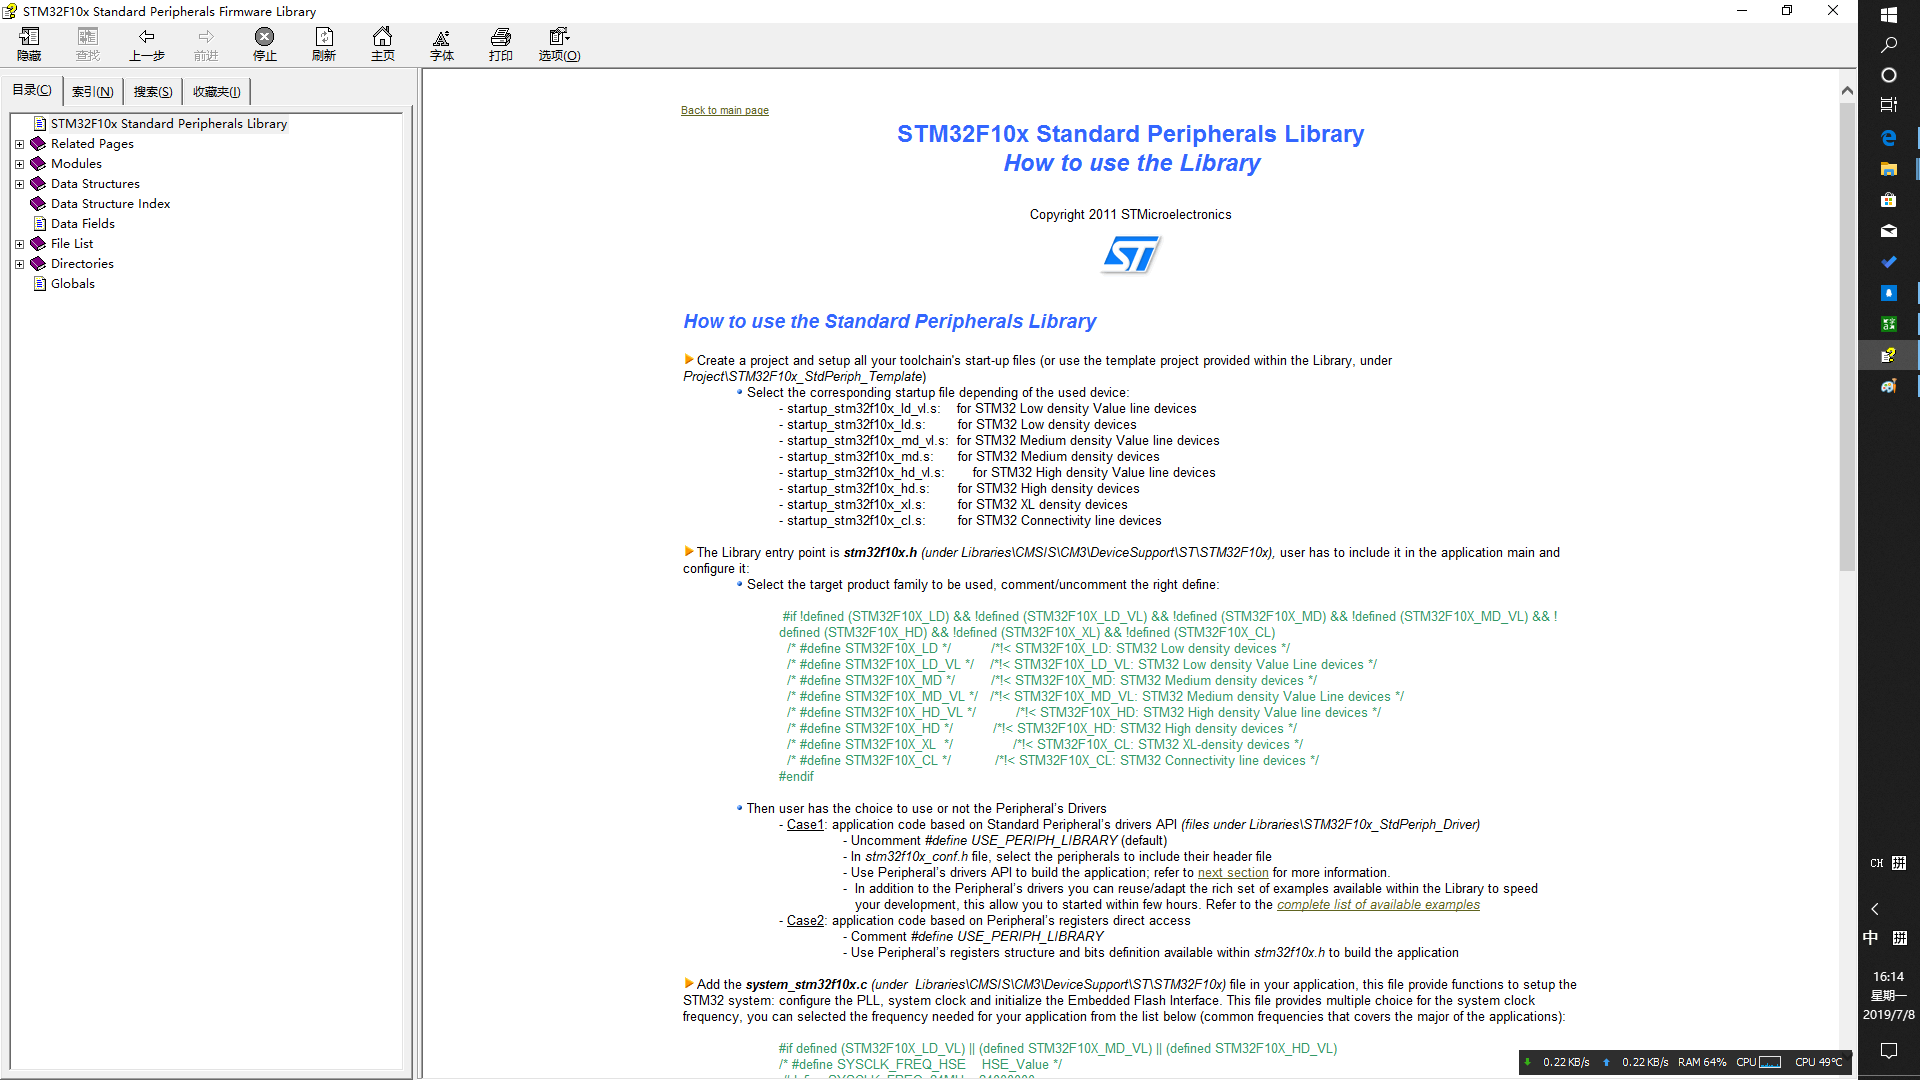
Task: Click the Hide (隐藏) toolbar button
Action: [x=29, y=44]
